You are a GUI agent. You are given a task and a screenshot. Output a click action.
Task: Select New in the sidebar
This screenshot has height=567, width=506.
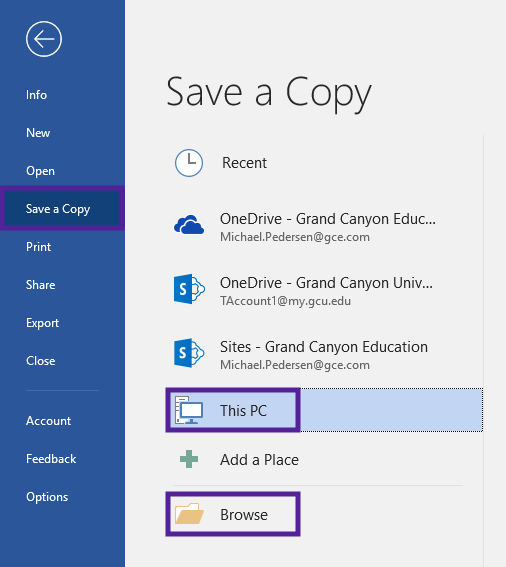click(x=38, y=133)
